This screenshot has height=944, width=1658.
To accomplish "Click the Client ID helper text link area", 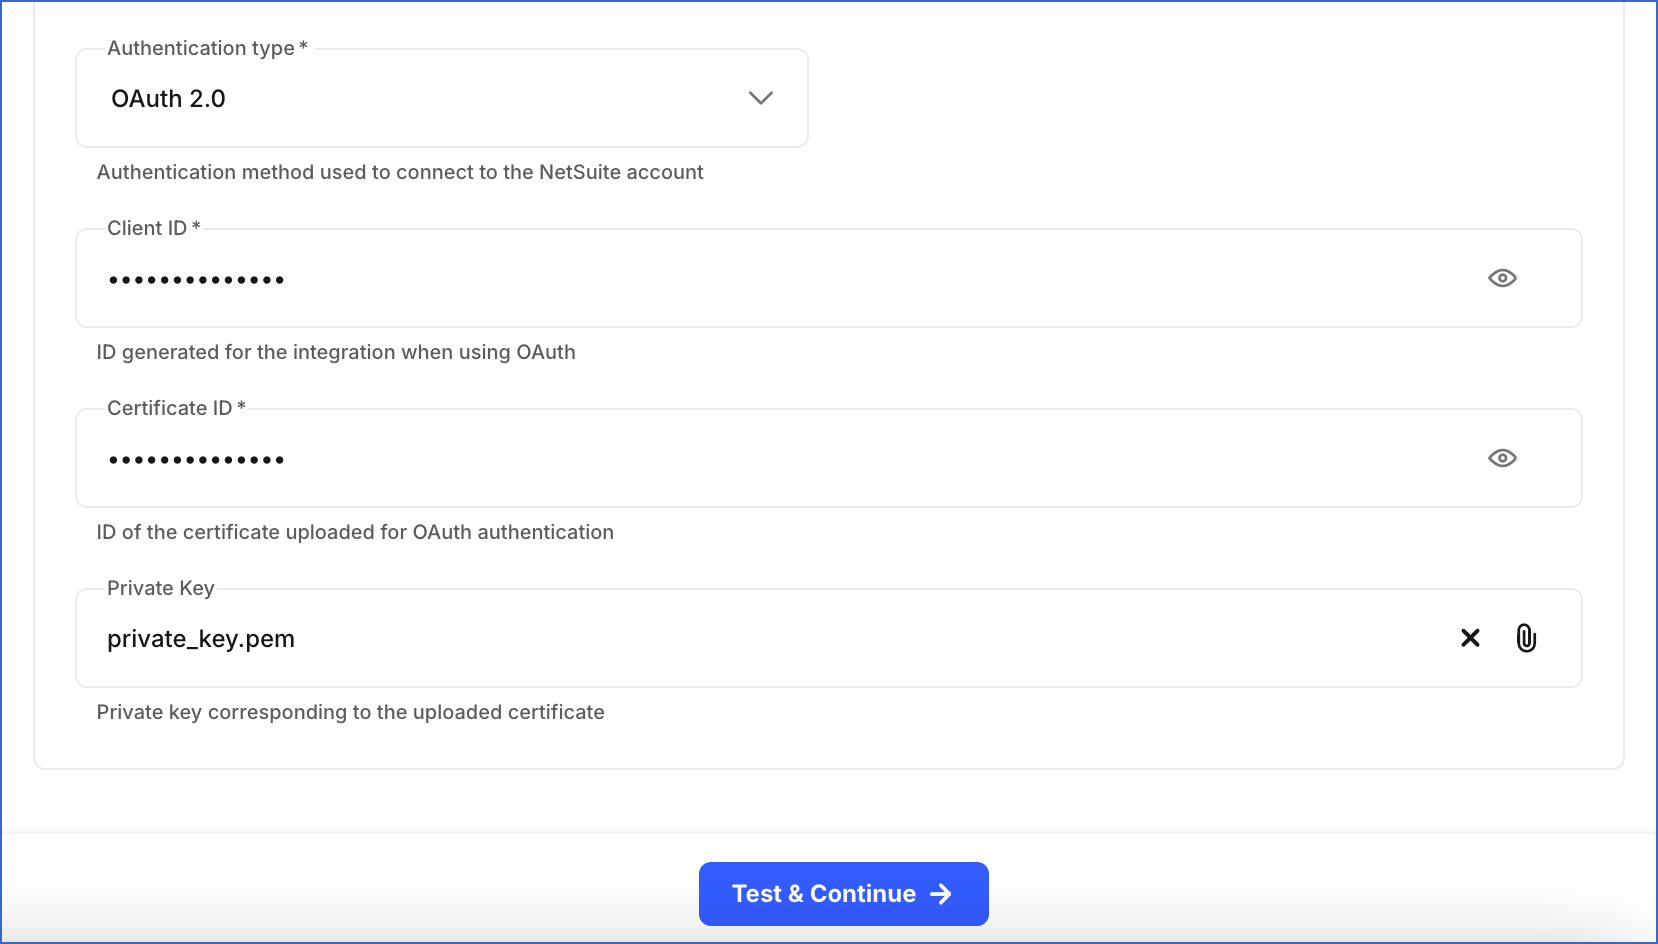I will click(336, 352).
